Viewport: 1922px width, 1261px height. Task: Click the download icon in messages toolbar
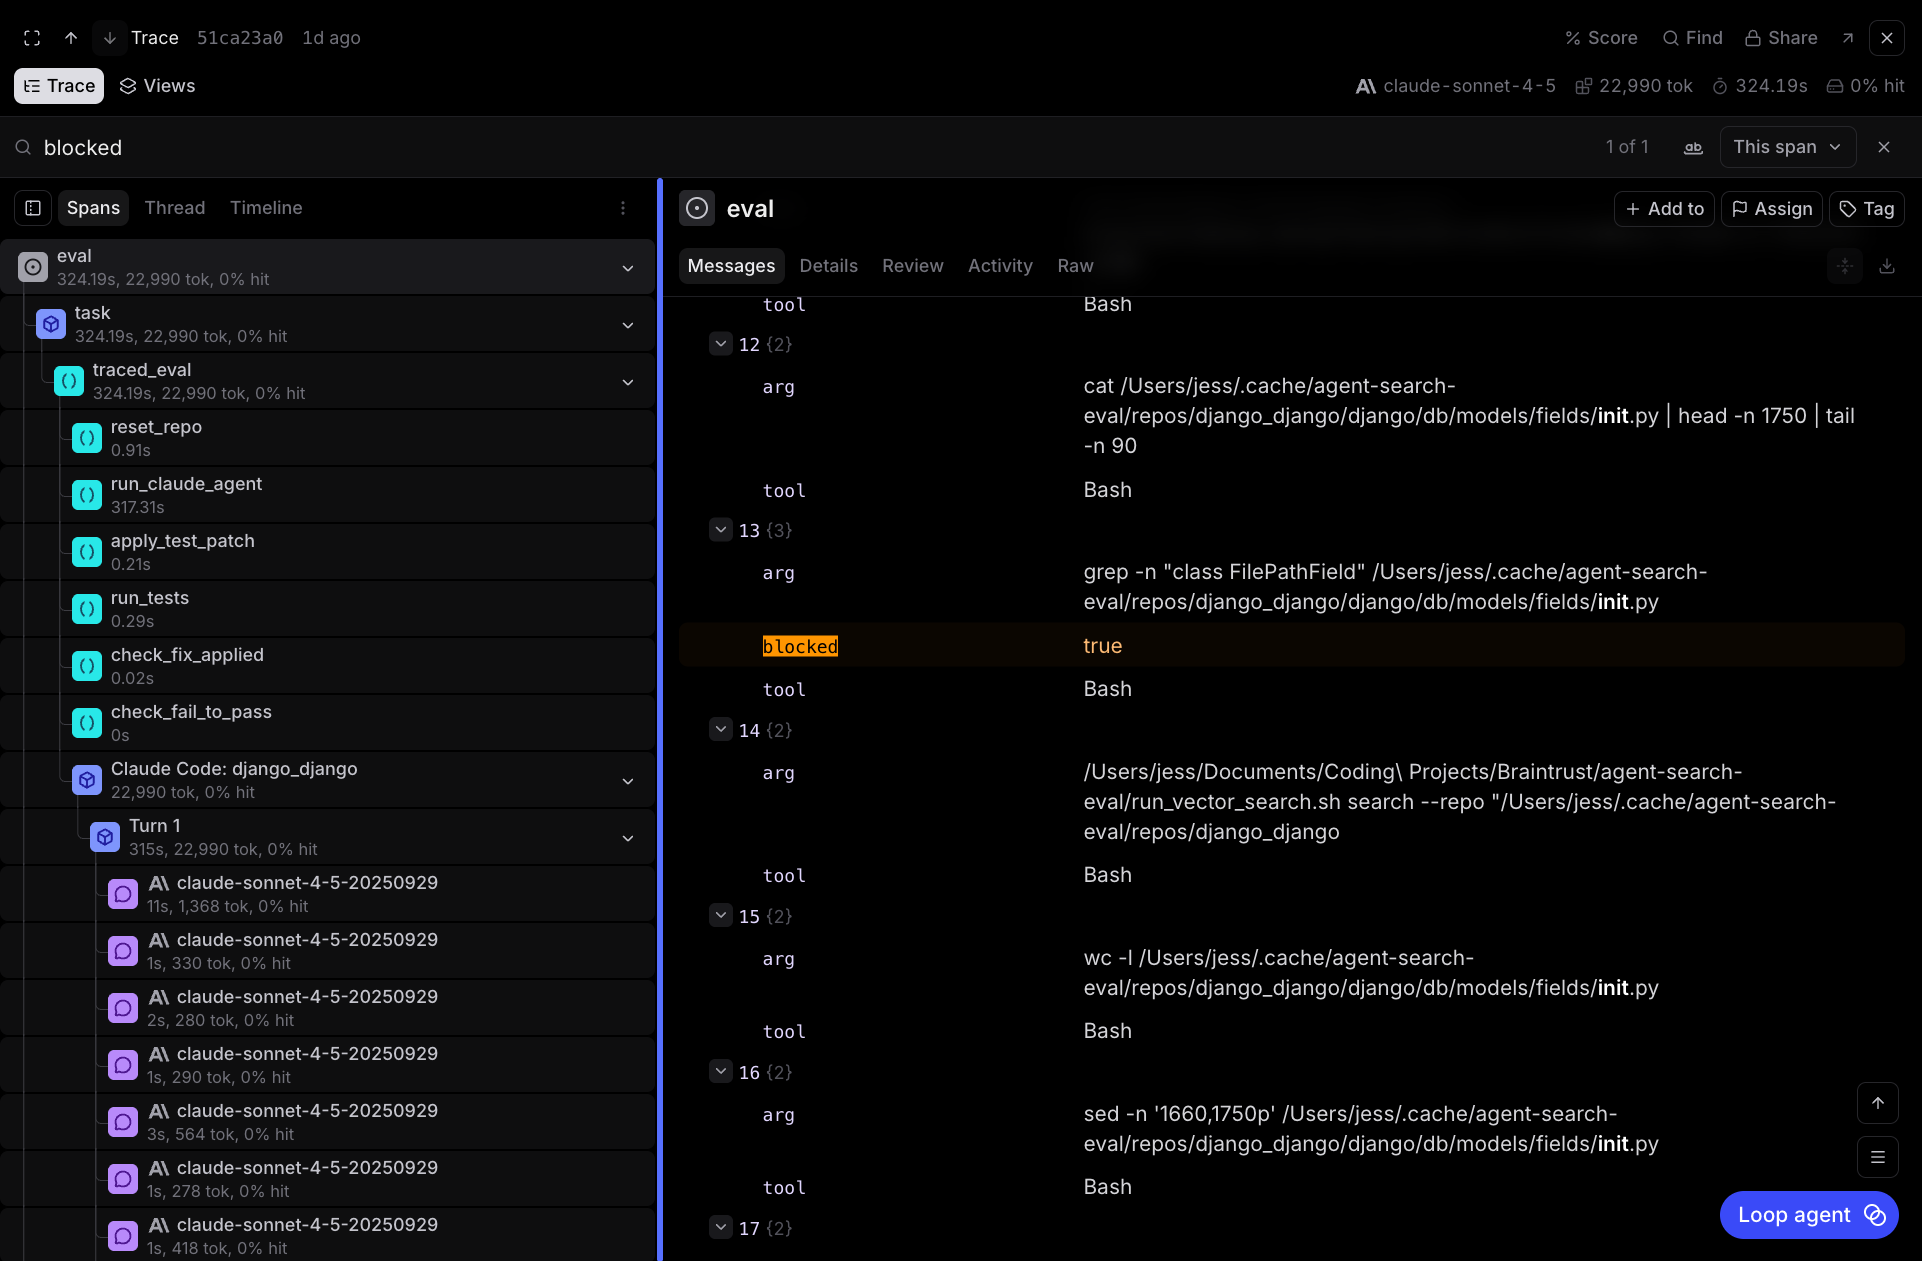pyautogui.click(x=1887, y=266)
